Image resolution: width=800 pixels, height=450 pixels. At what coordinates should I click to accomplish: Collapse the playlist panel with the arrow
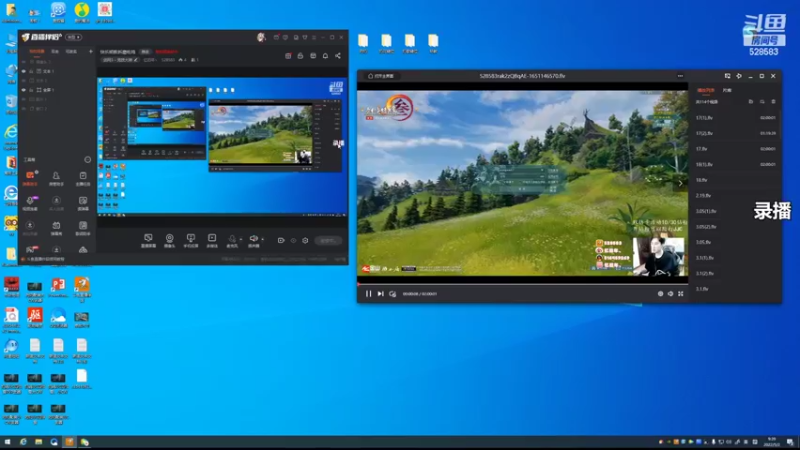point(680,183)
